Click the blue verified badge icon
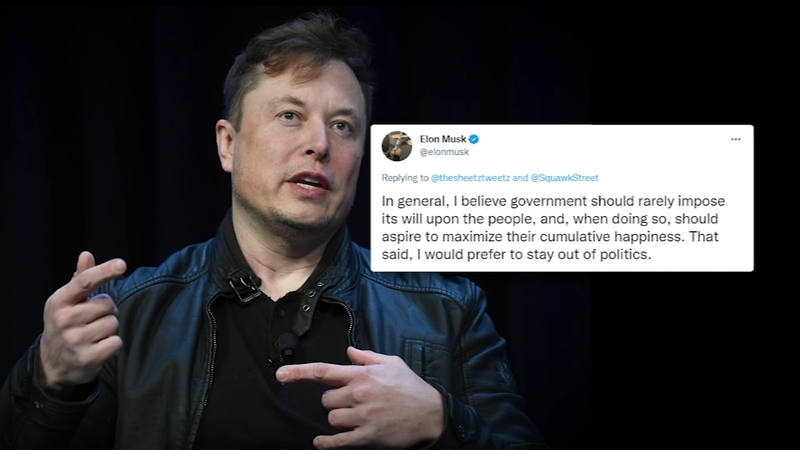800x450 pixels. 474,139
